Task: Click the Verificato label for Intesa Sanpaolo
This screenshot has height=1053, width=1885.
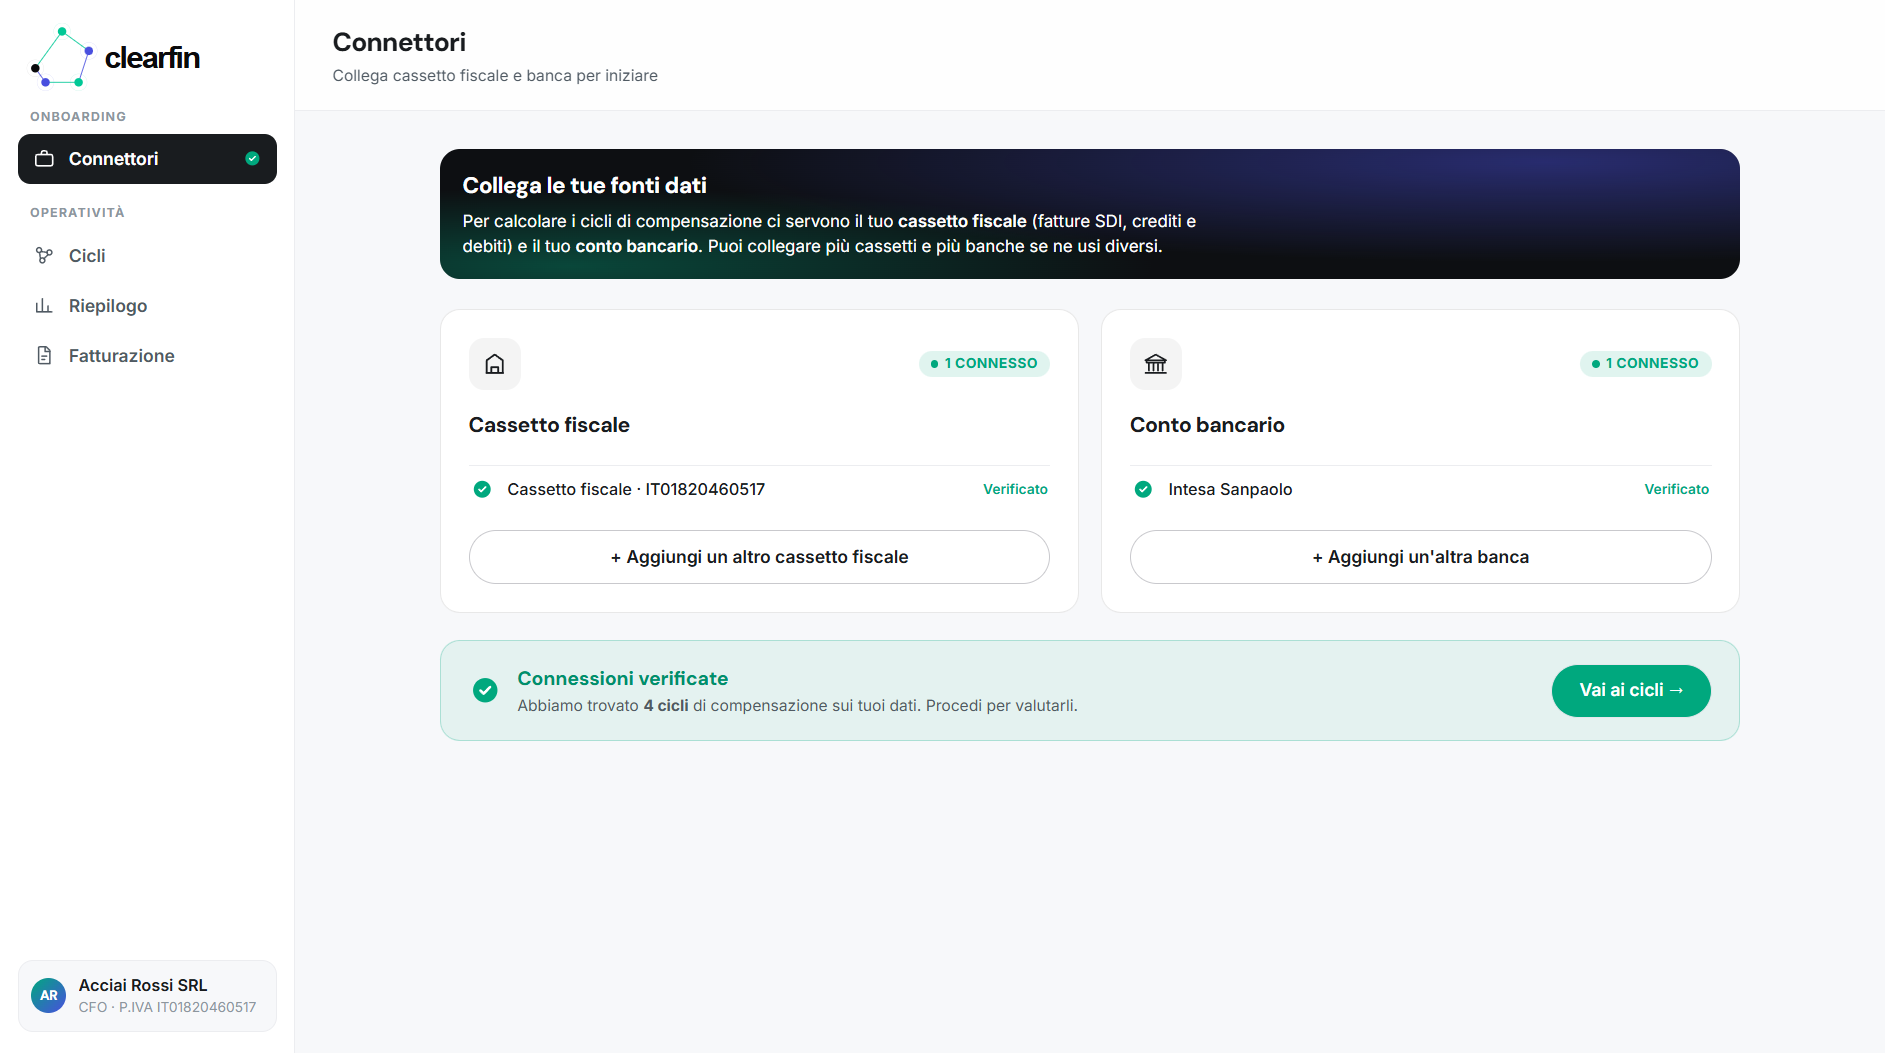Action: 1677,489
